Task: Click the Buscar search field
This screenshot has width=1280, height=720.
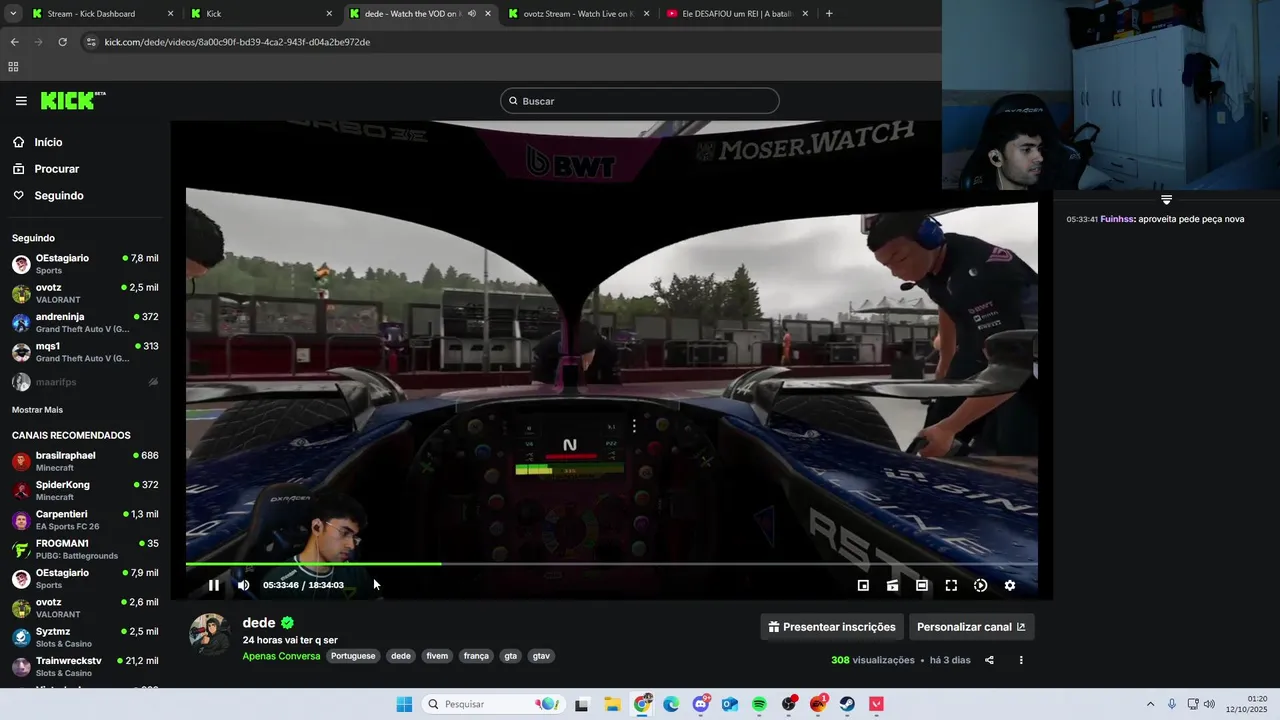Action: pyautogui.click(x=640, y=101)
